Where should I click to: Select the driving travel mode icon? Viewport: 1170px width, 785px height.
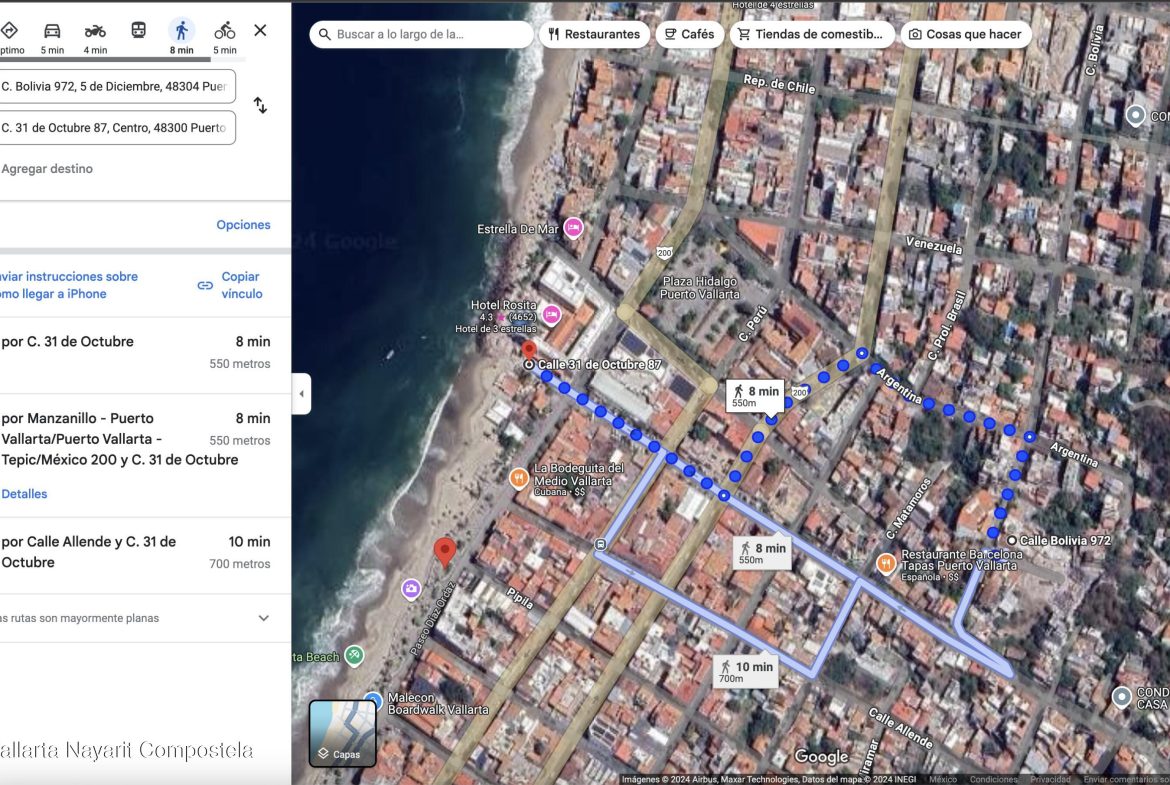pyautogui.click(x=52, y=31)
